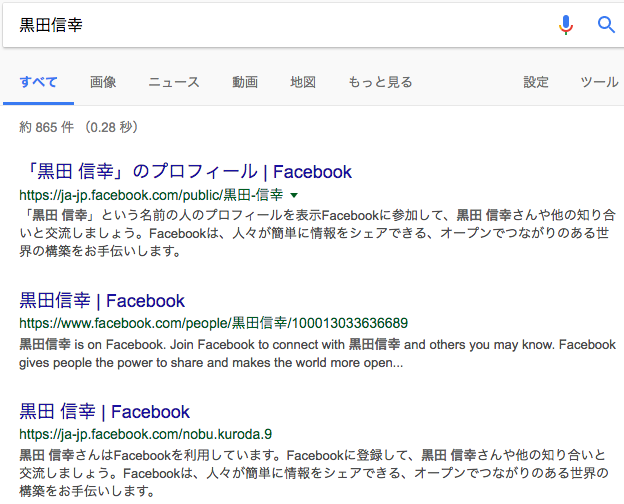Viewport: 624px width, 504px height.
Task: Start voice search with microphone icon
Action: [566, 25]
